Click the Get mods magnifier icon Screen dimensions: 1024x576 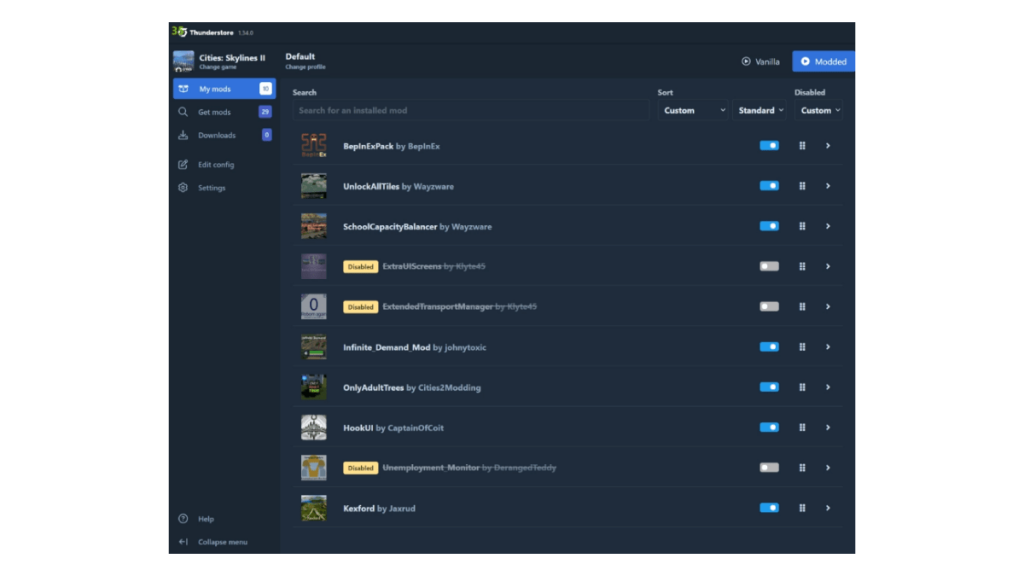click(183, 112)
